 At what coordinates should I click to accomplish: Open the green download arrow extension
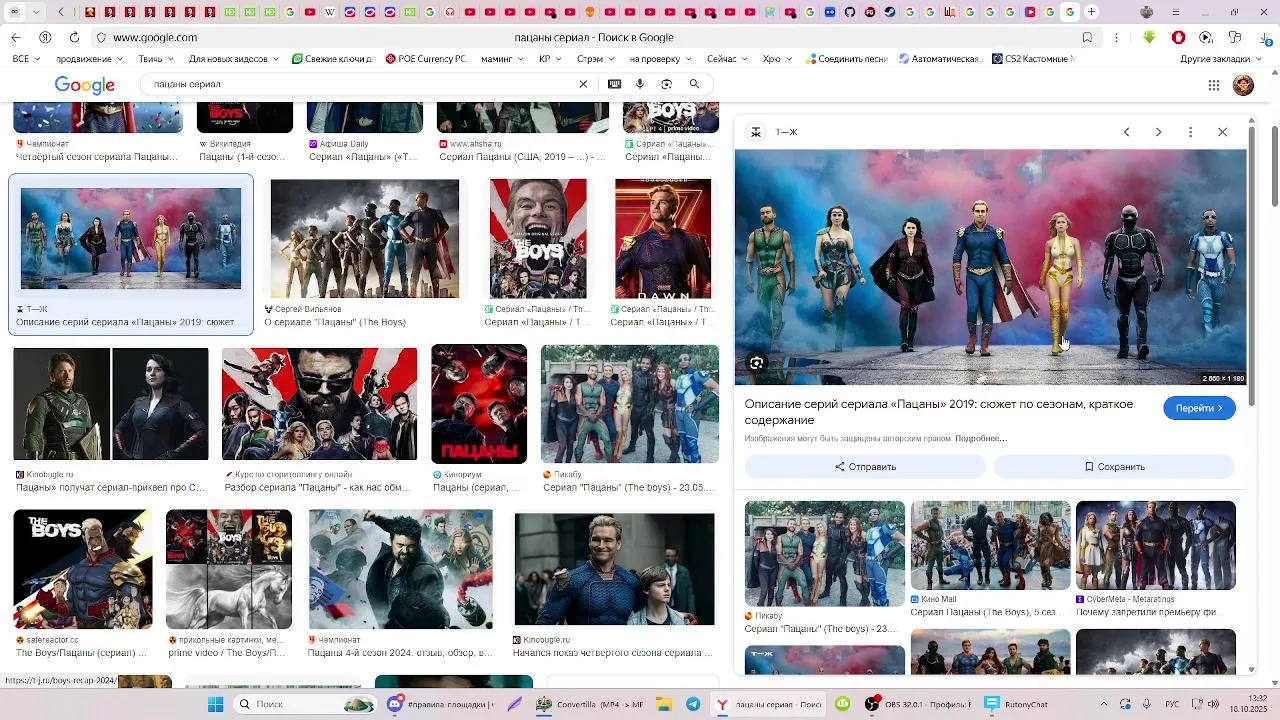1149,37
